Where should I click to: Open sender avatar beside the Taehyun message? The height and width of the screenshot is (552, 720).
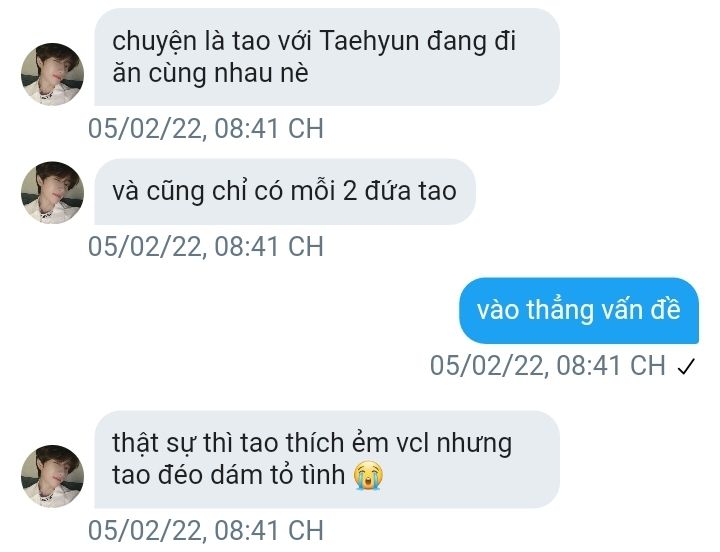tap(52, 74)
